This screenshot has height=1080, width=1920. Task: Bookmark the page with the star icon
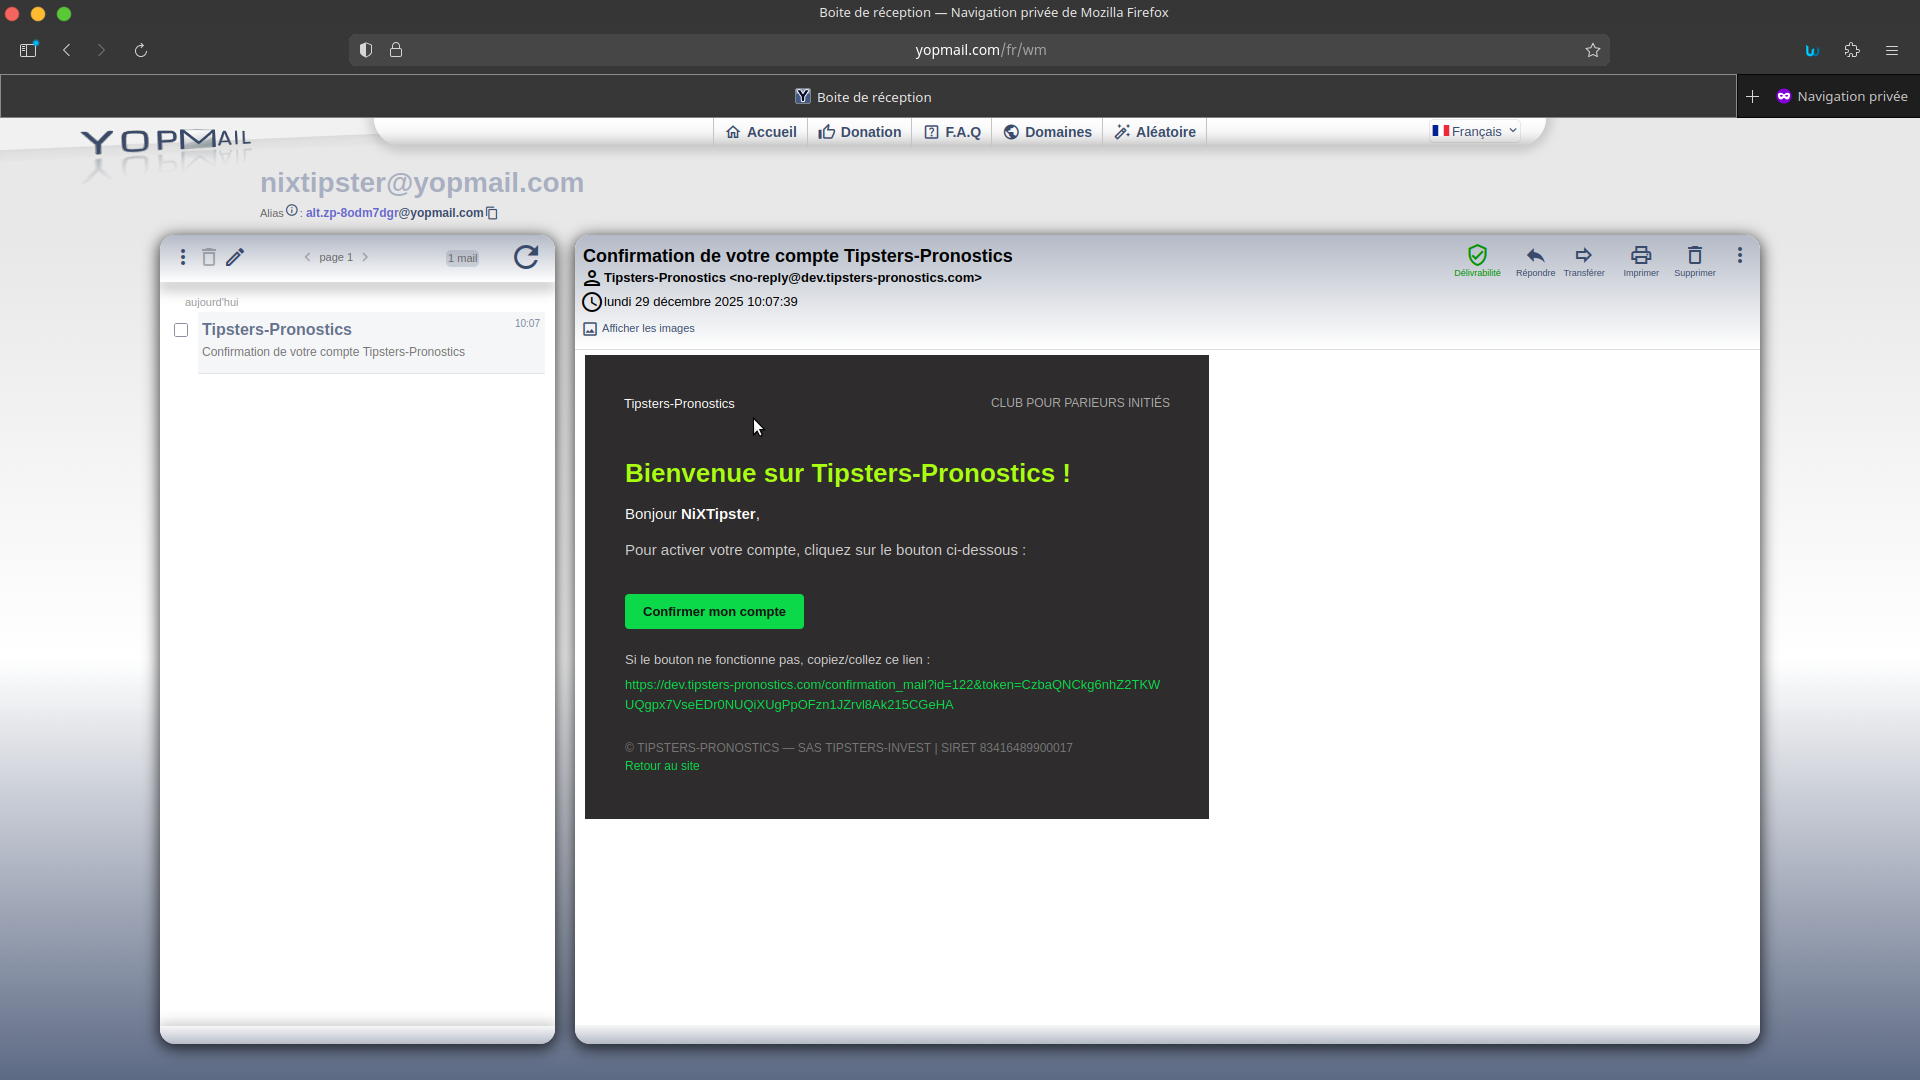[x=1593, y=50]
